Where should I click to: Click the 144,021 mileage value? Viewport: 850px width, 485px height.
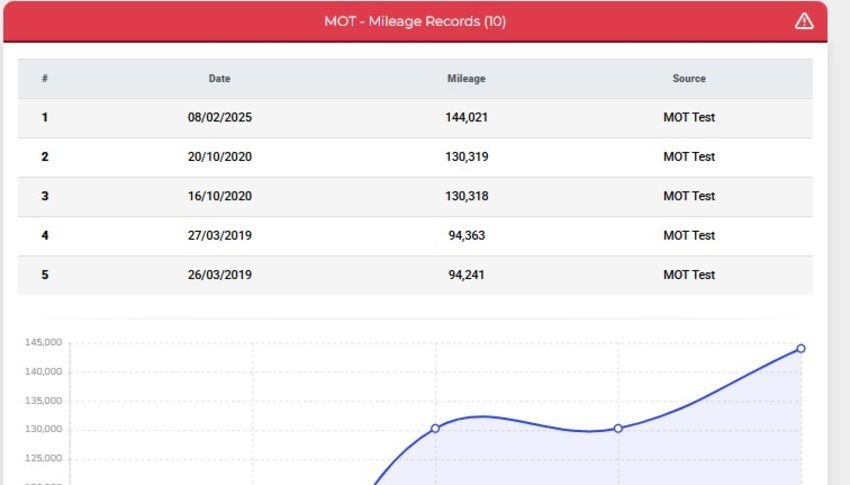466,118
